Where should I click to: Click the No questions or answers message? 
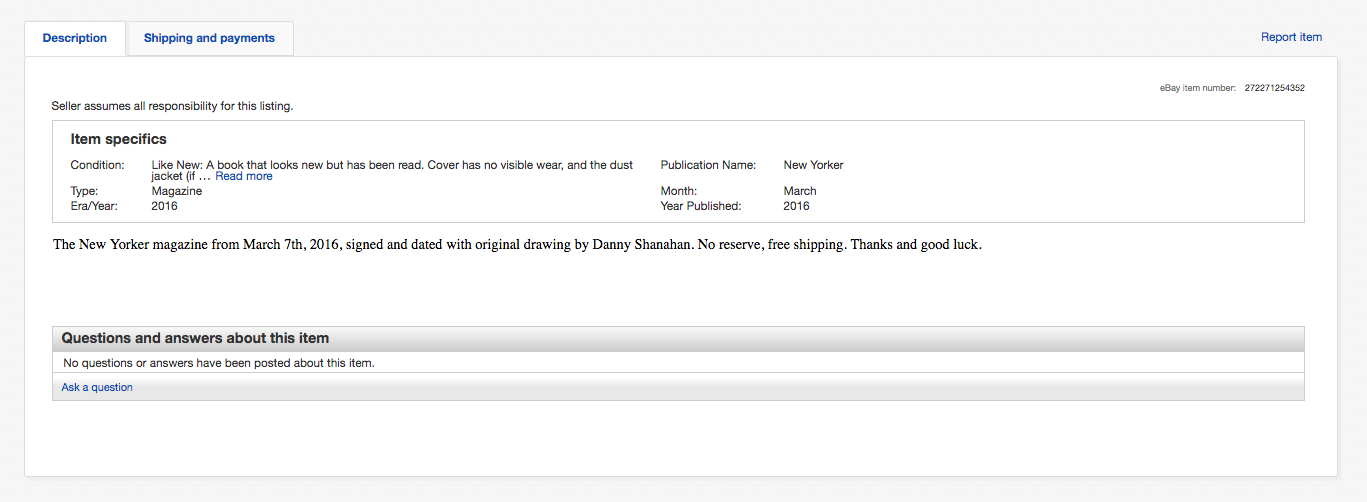click(218, 363)
